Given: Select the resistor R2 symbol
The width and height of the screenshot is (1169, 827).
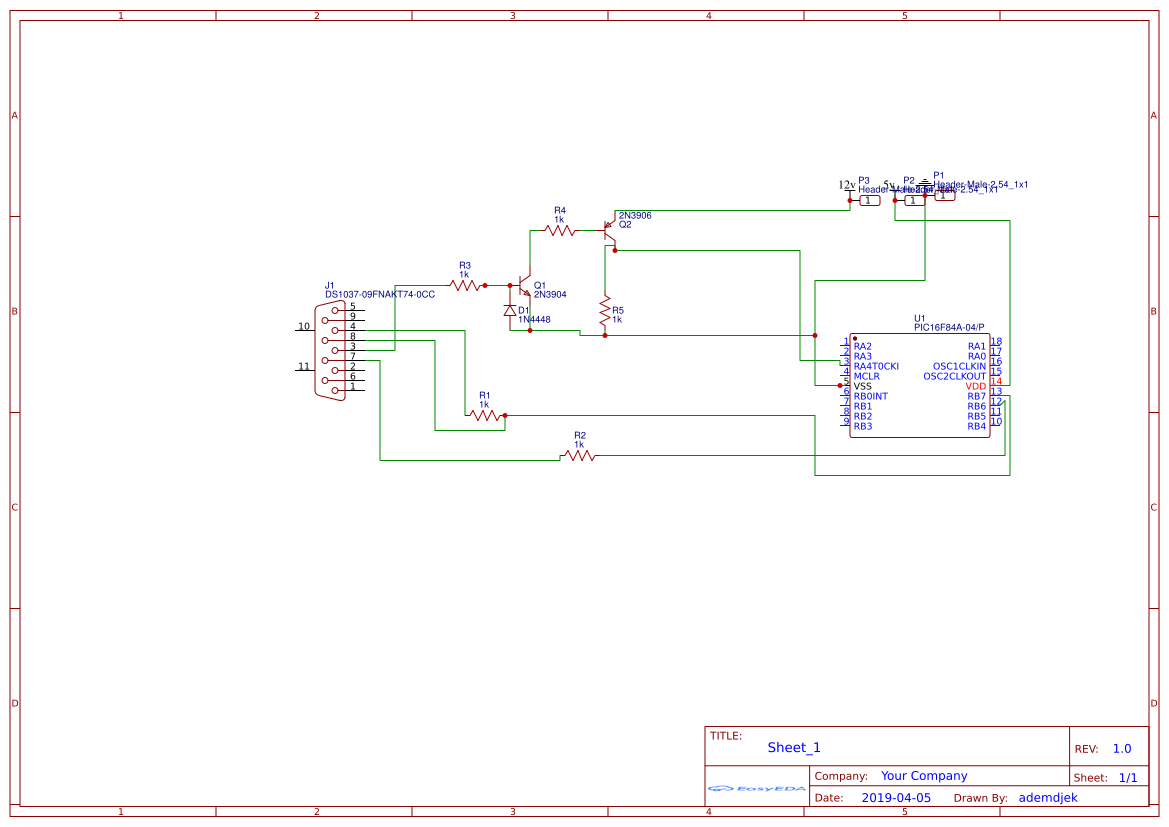Looking at the screenshot, I should click(x=580, y=456).
